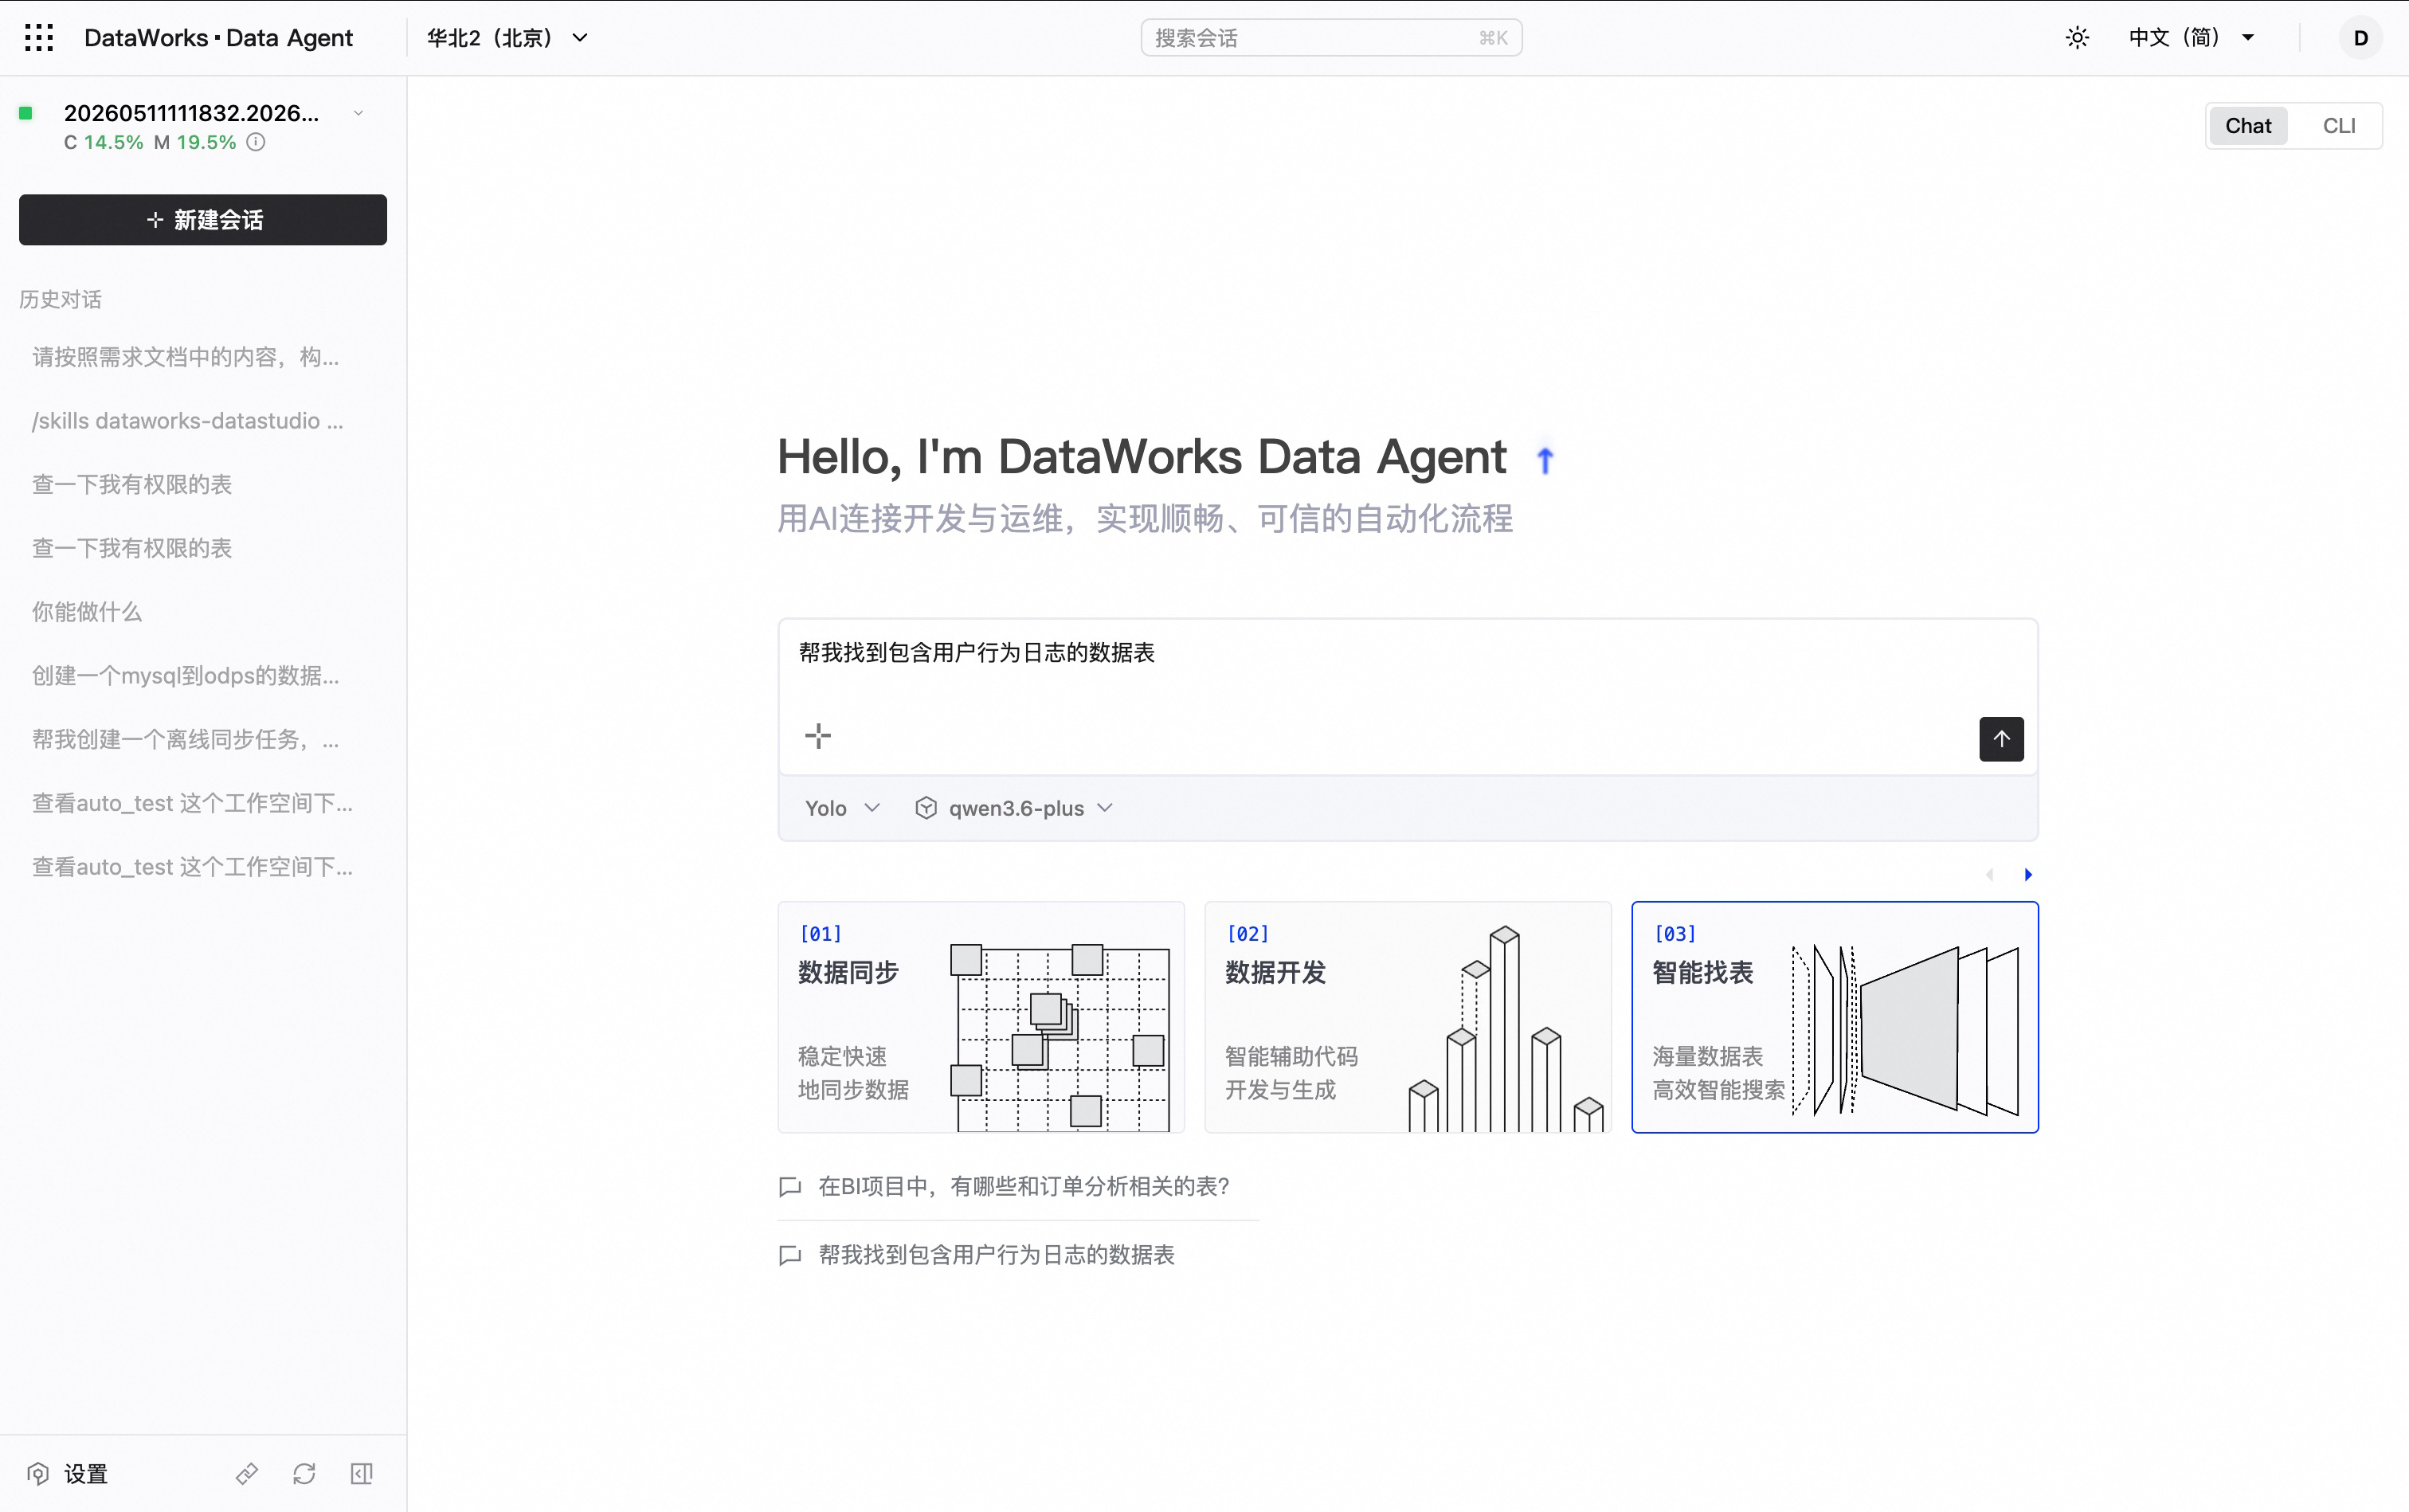
Task: Collapse the sidebar with panel icon
Action: click(362, 1473)
